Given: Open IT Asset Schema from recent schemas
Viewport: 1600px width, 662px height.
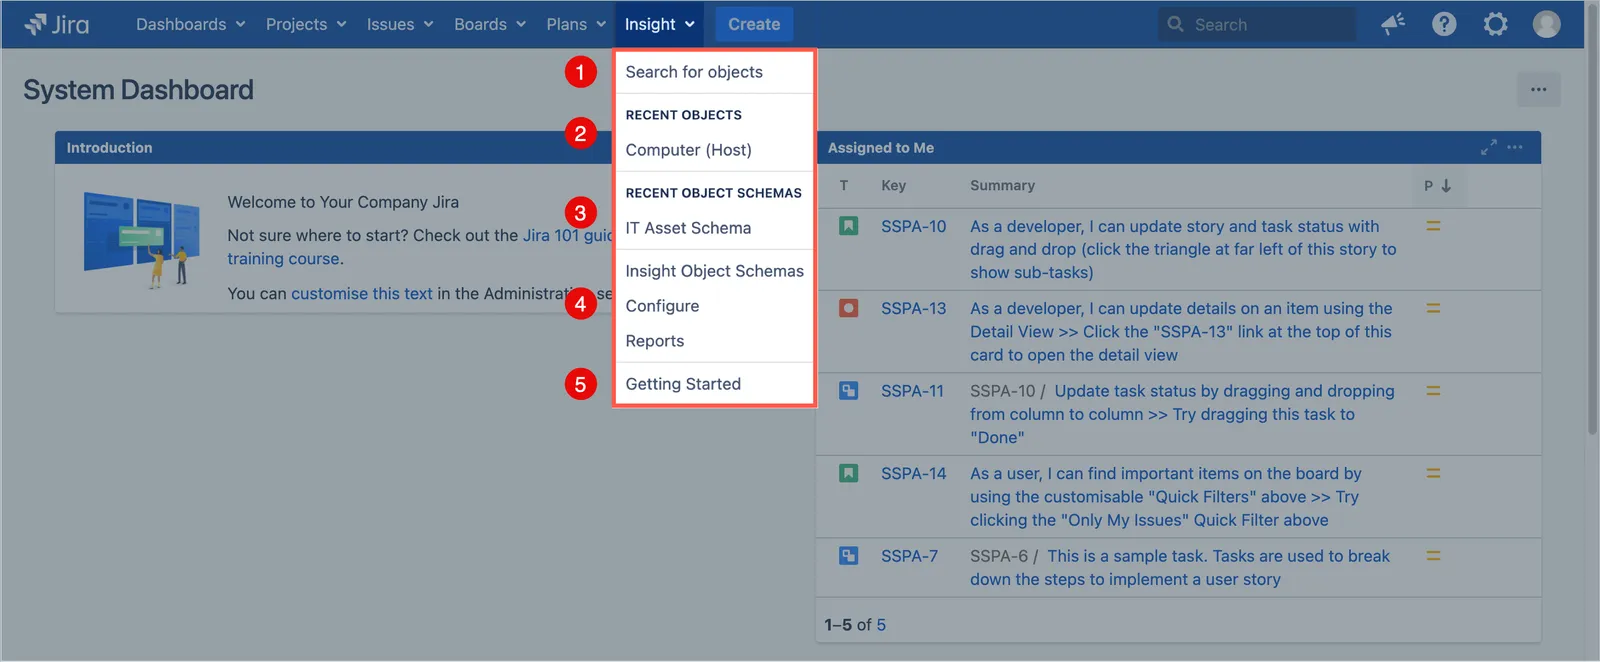Looking at the screenshot, I should (714, 228).
